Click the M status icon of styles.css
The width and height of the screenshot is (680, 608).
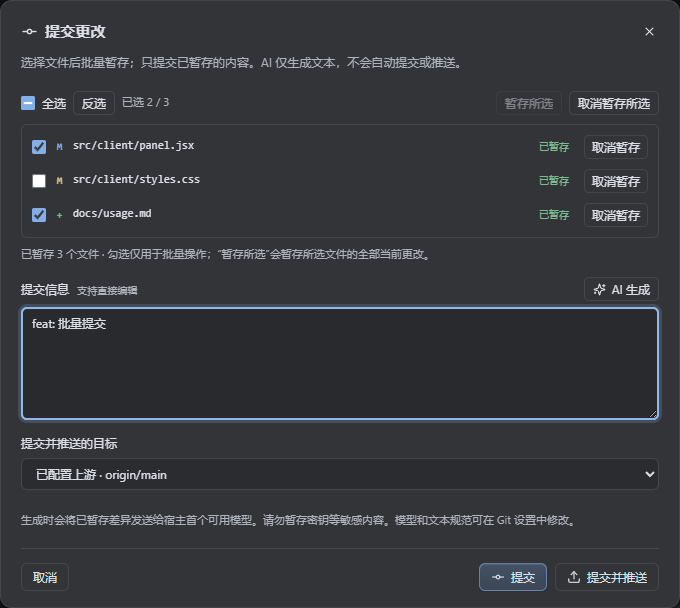[59, 181]
